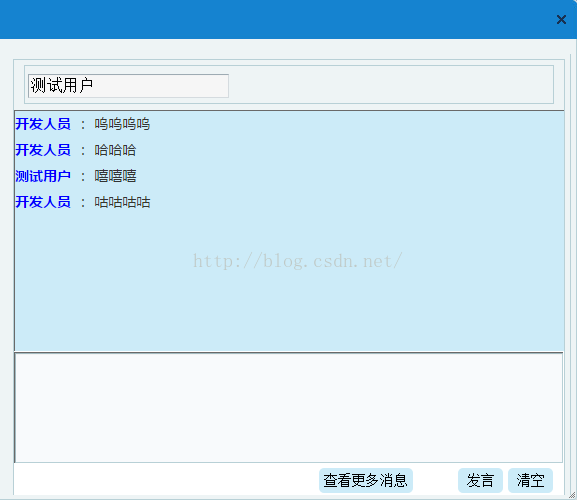The width and height of the screenshot is (577, 500).
Task: Select the message text 哈哈哈
Action: point(115,150)
